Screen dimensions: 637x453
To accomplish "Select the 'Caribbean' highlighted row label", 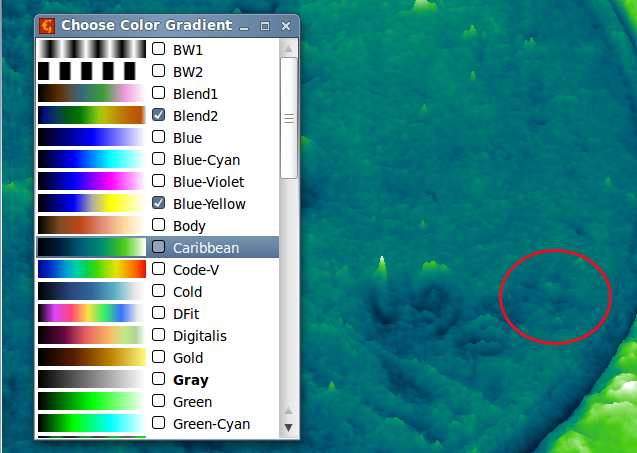I will pyautogui.click(x=206, y=248).
